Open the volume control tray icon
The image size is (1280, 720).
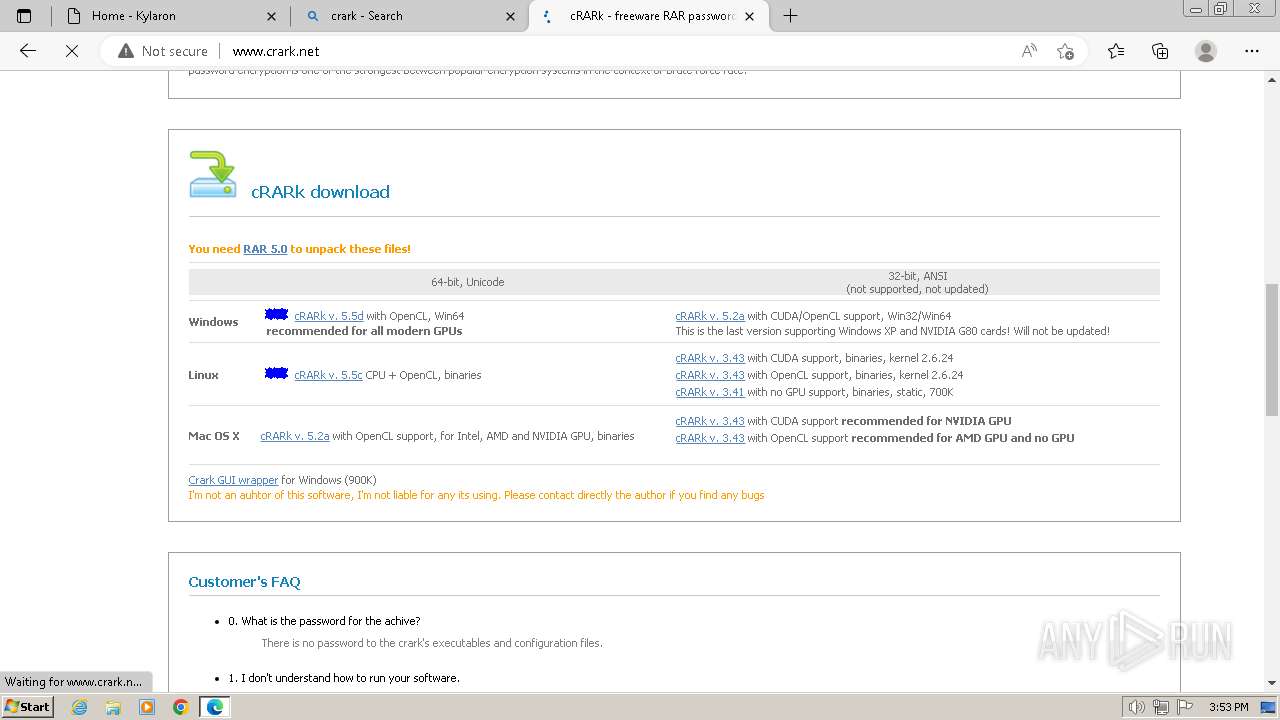click(1137, 707)
